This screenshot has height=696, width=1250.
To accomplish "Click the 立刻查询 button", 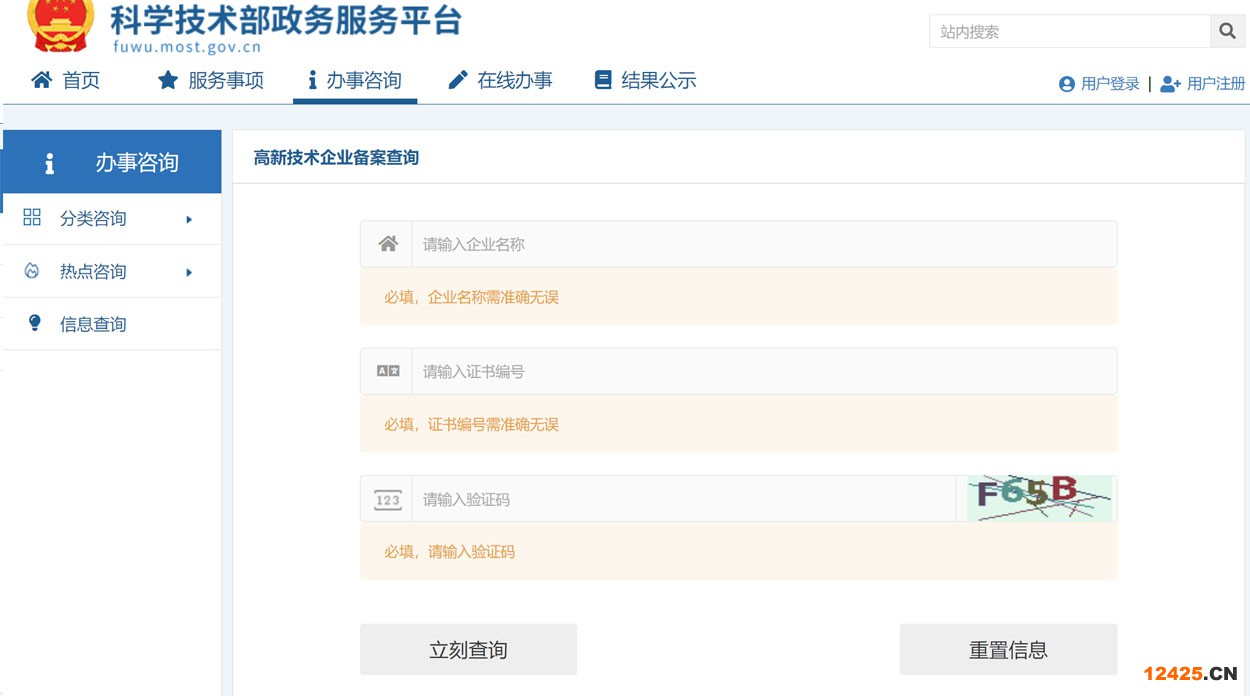I will point(468,650).
